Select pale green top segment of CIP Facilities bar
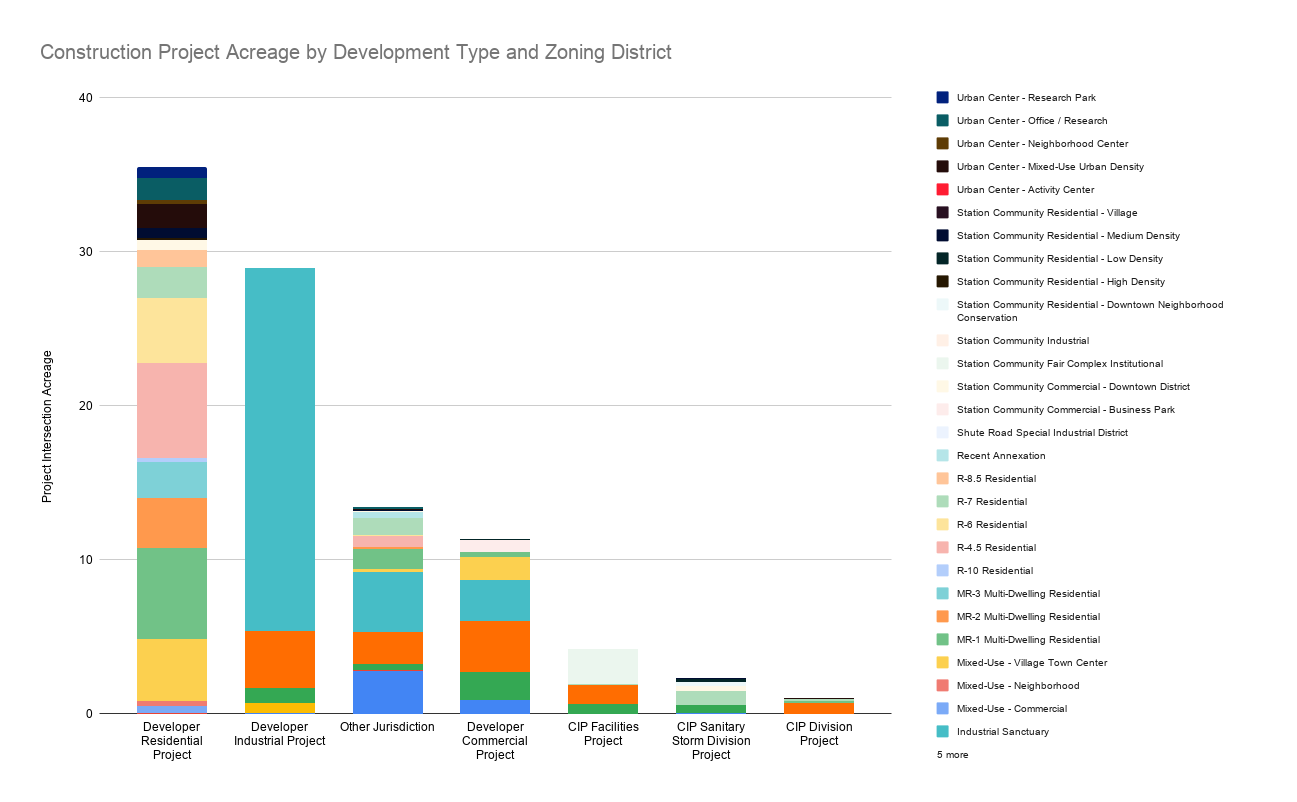The image size is (1297, 802). (603, 667)
